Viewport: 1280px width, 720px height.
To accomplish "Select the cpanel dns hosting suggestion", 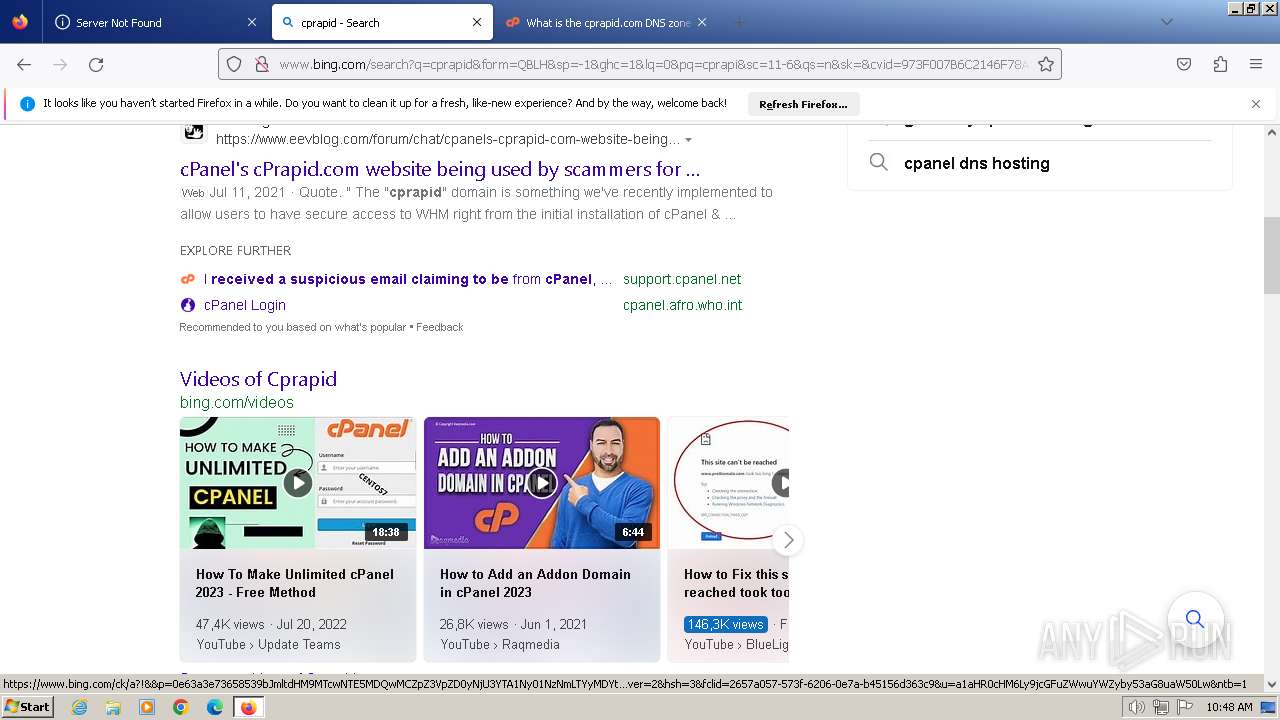I will click(x=977, y=163).
